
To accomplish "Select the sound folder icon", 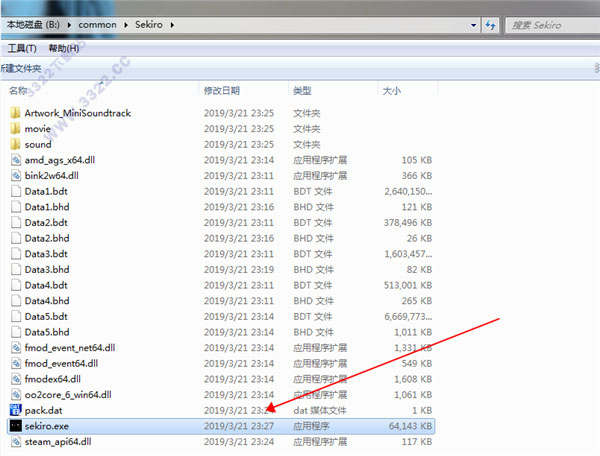I will point(15,144).
